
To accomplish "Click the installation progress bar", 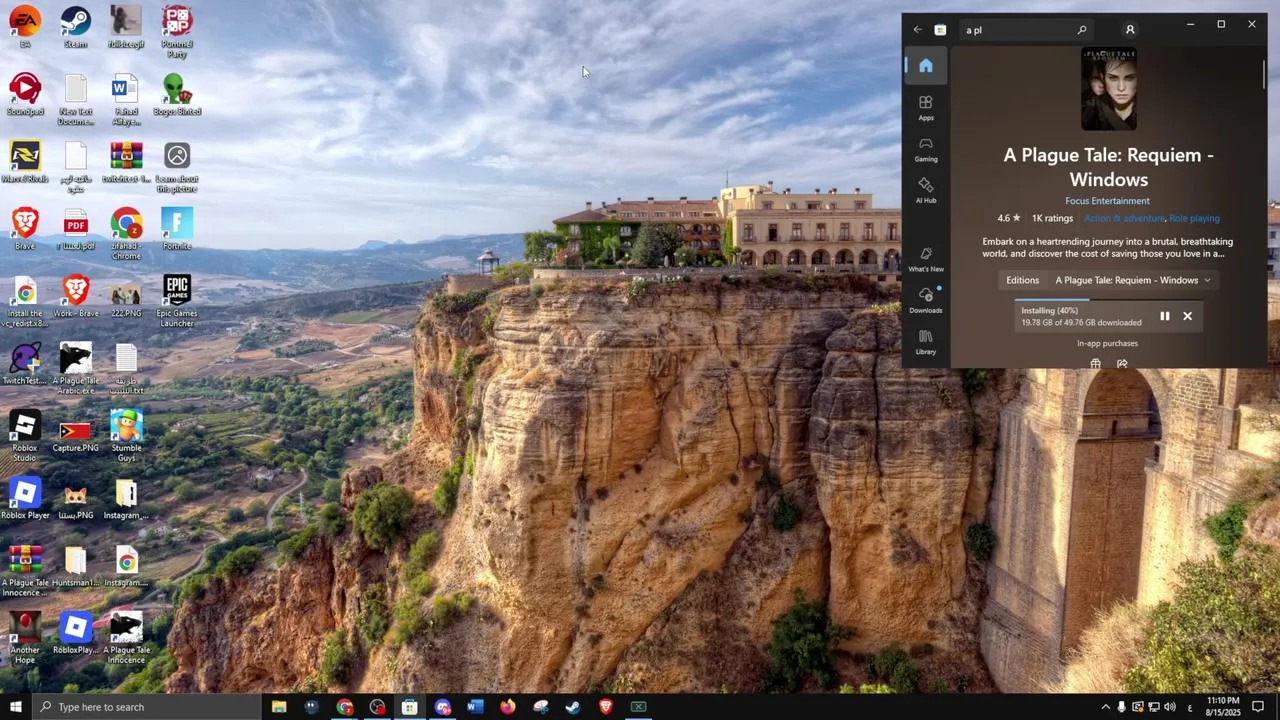I will (x=1108, y=299).
